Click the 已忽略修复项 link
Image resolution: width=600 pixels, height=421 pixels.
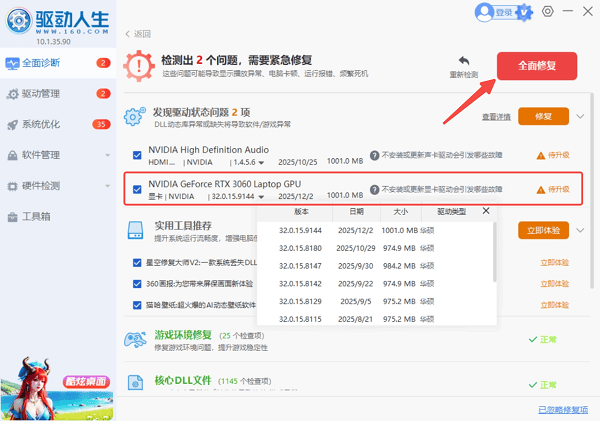tap(563, 410)
